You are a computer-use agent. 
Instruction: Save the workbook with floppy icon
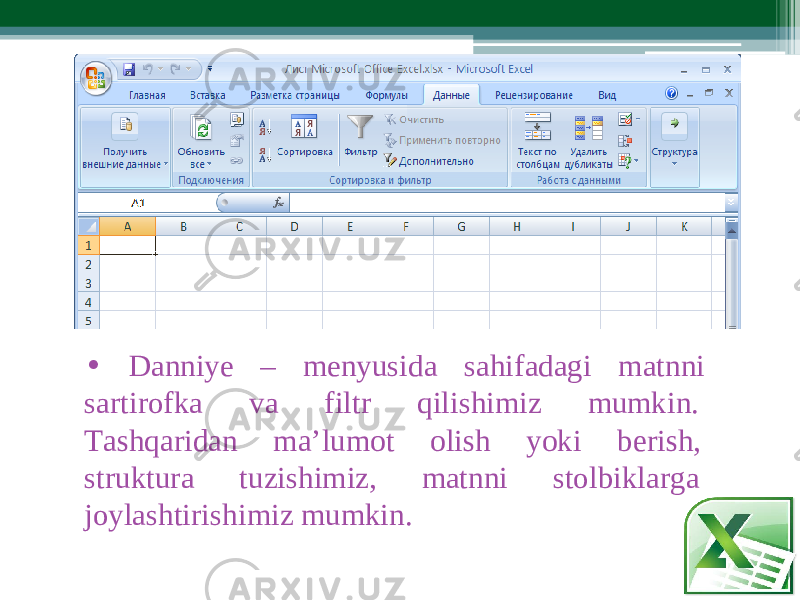(129, 69)
